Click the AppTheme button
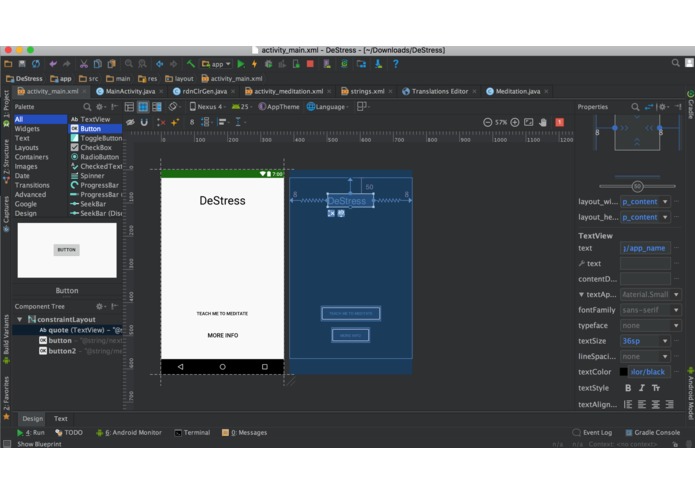 (x=279, y=107)
